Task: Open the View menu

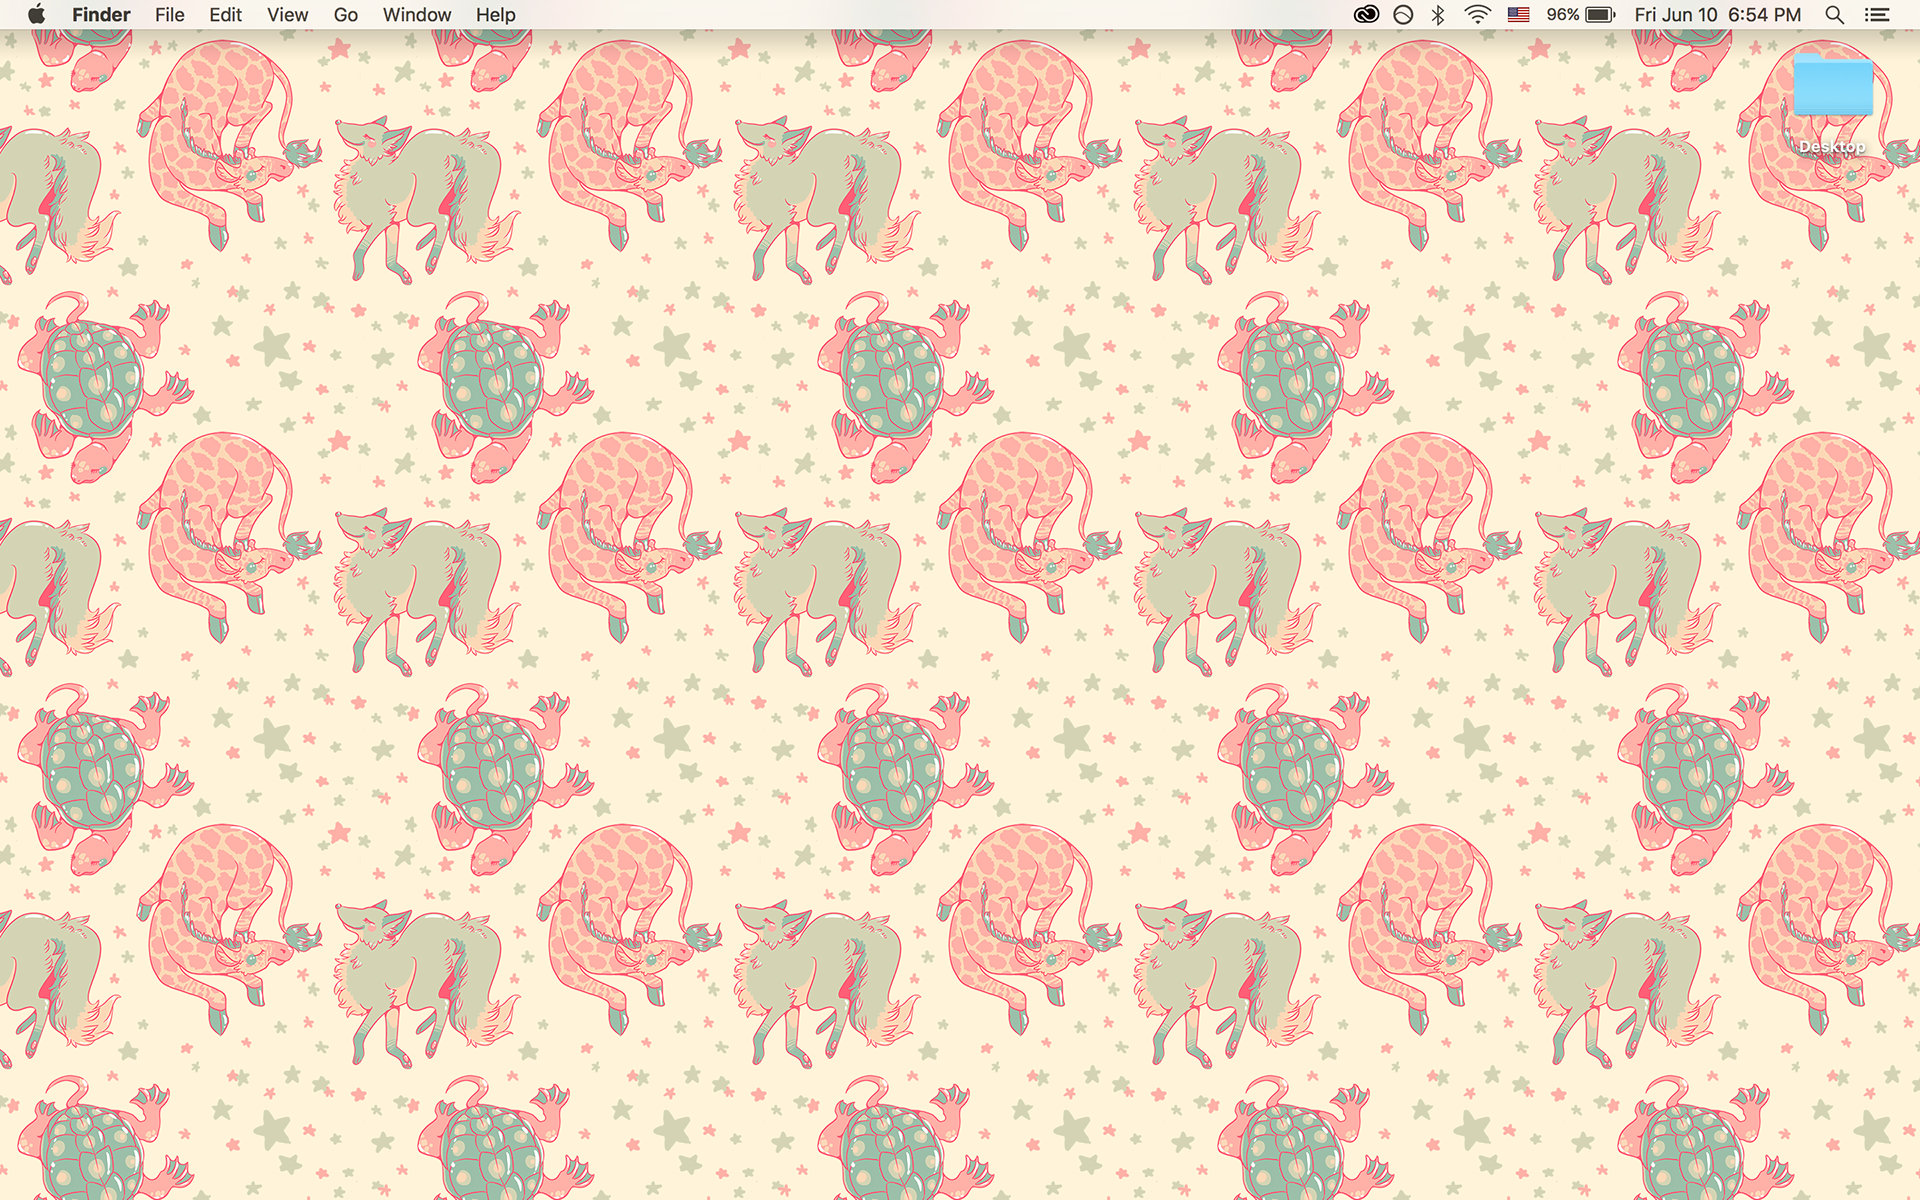Action: click(x=287, y=15)
